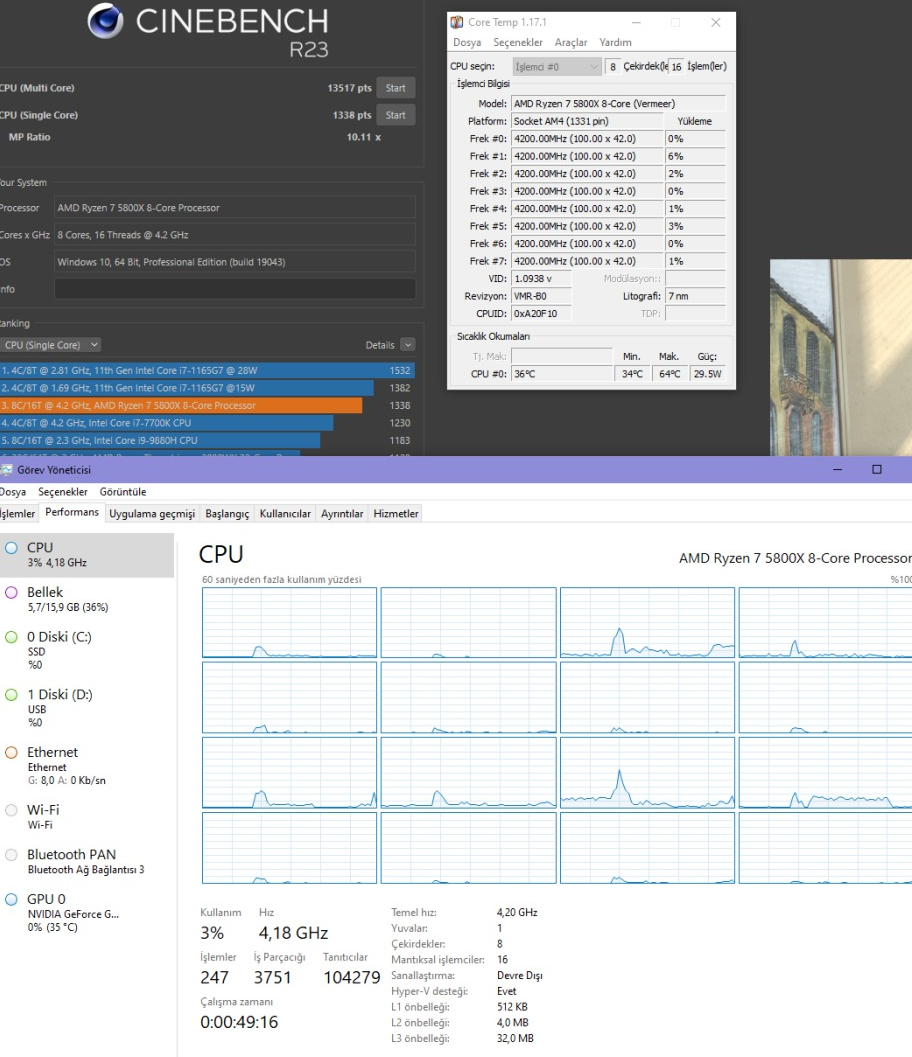Click the Görev Yöneticisi title bar icon
Image resolution: width=912 pixels, height=1057 pixels.
click(7, 470)
